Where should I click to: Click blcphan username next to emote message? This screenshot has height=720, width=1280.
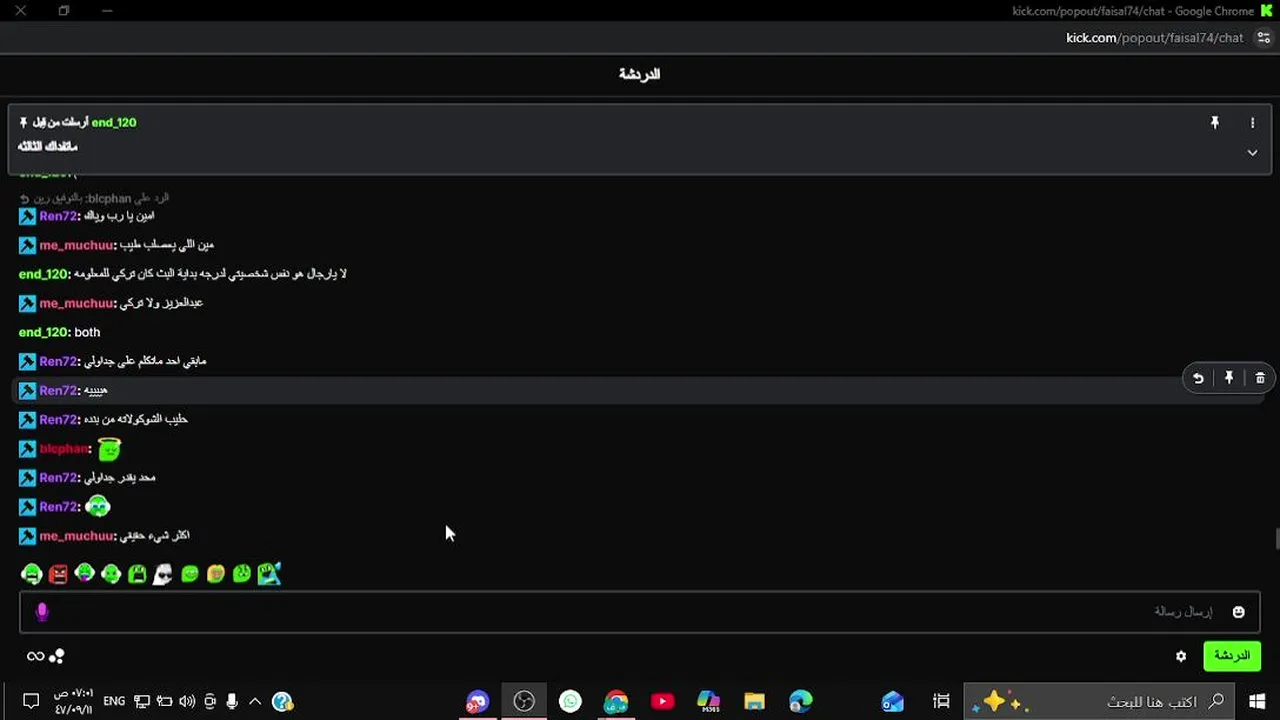click(x=64, y=449)
